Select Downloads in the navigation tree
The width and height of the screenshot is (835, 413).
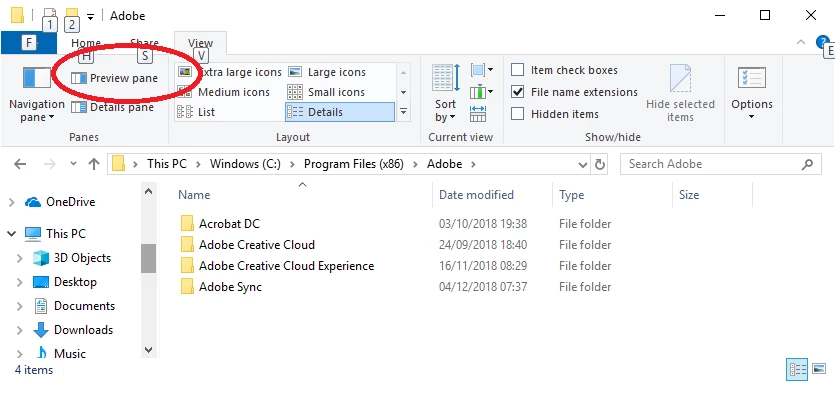coord(84,330)
